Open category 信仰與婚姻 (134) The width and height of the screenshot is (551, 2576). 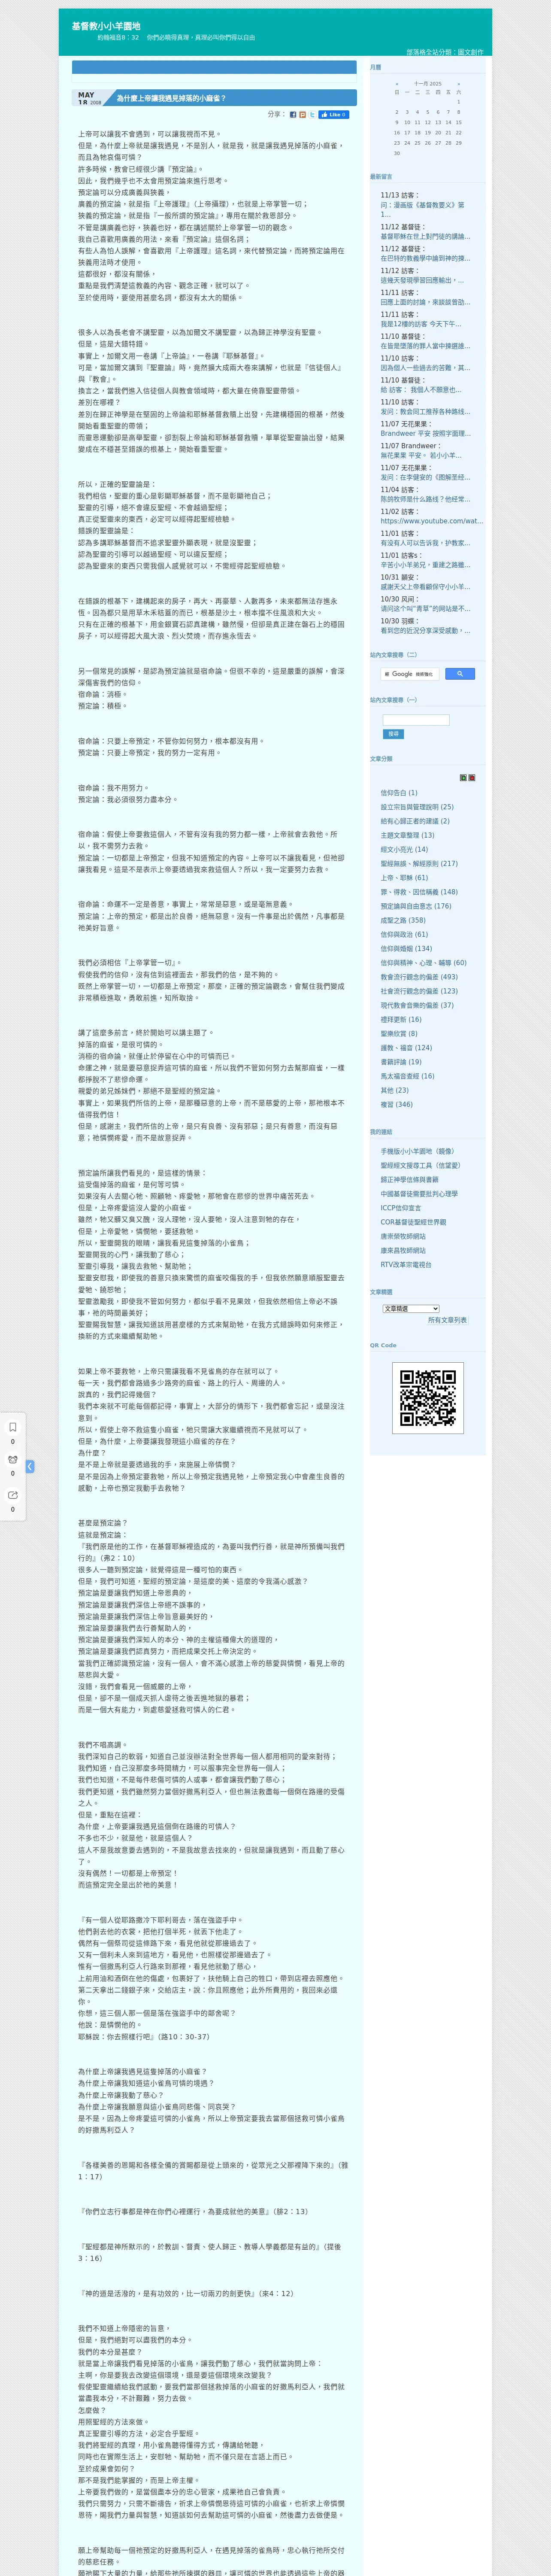pos(406,949)
